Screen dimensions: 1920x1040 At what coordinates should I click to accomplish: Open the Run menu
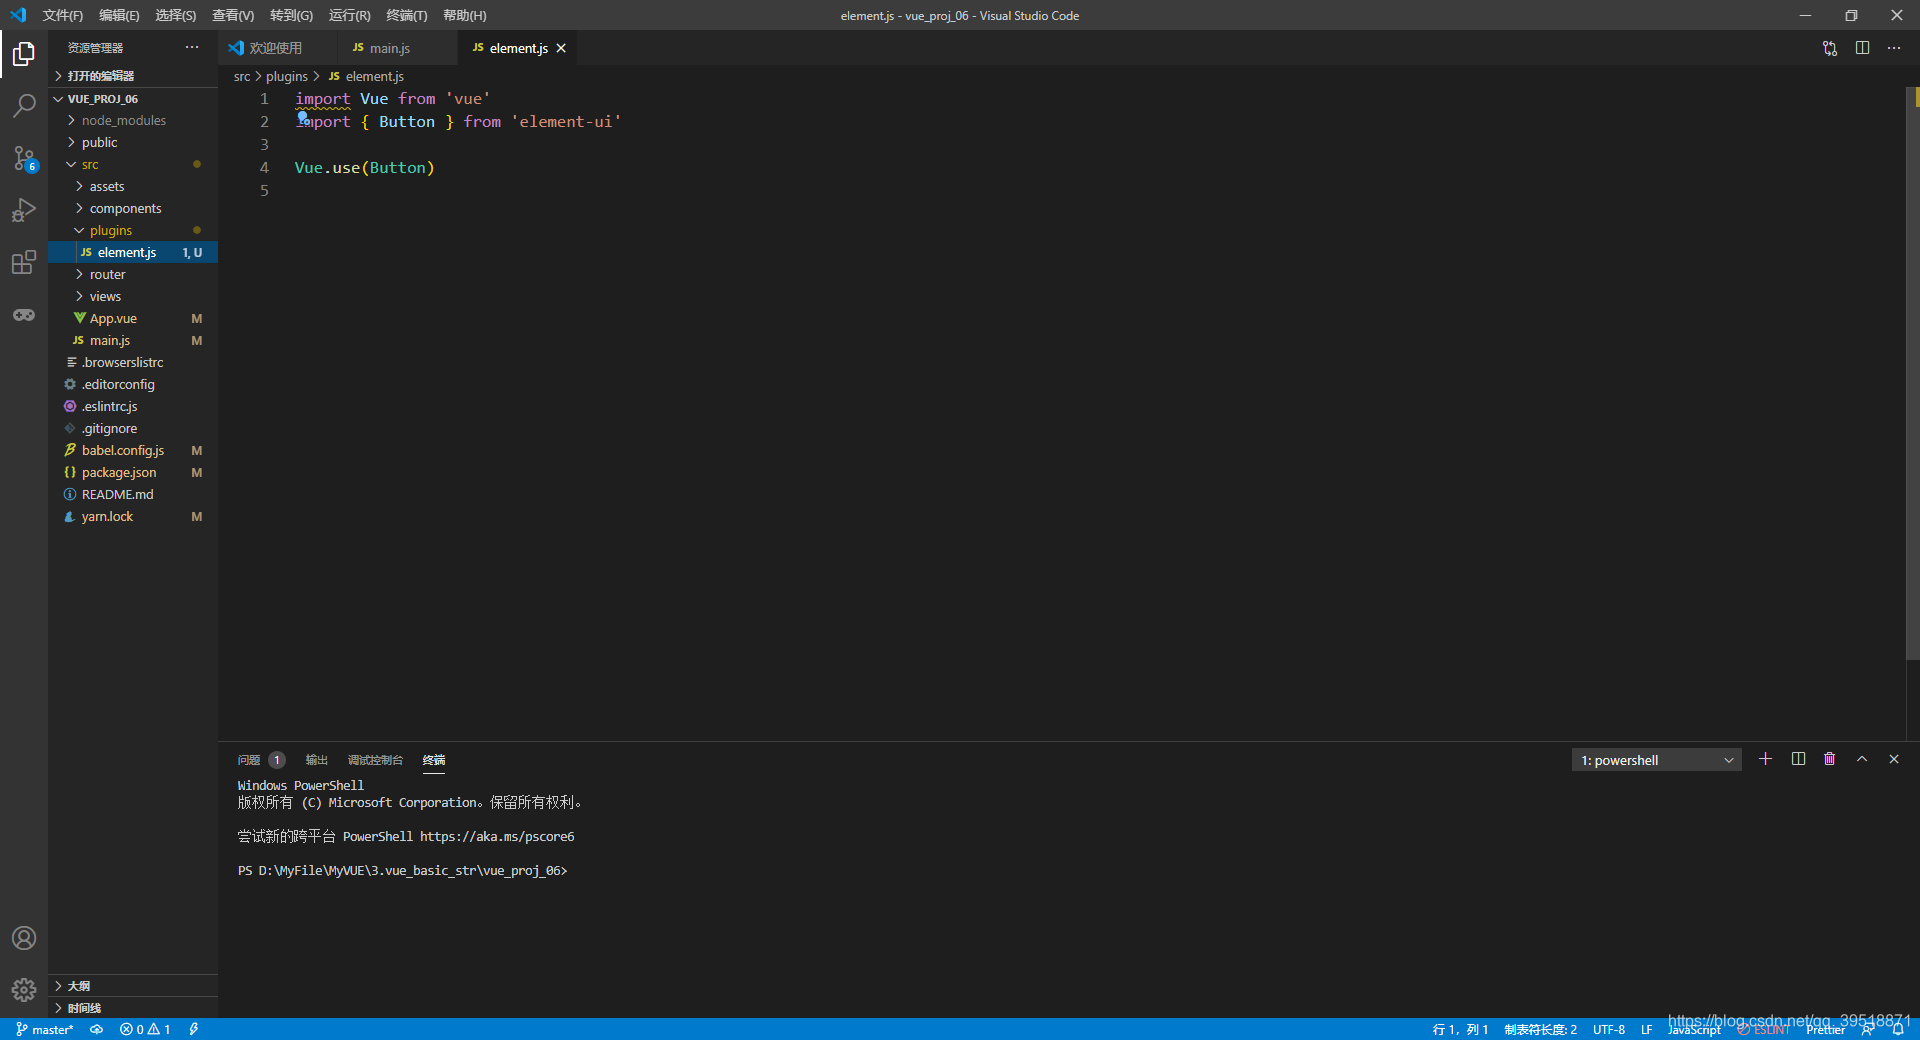pyautogui.click(x=349, y=15)
